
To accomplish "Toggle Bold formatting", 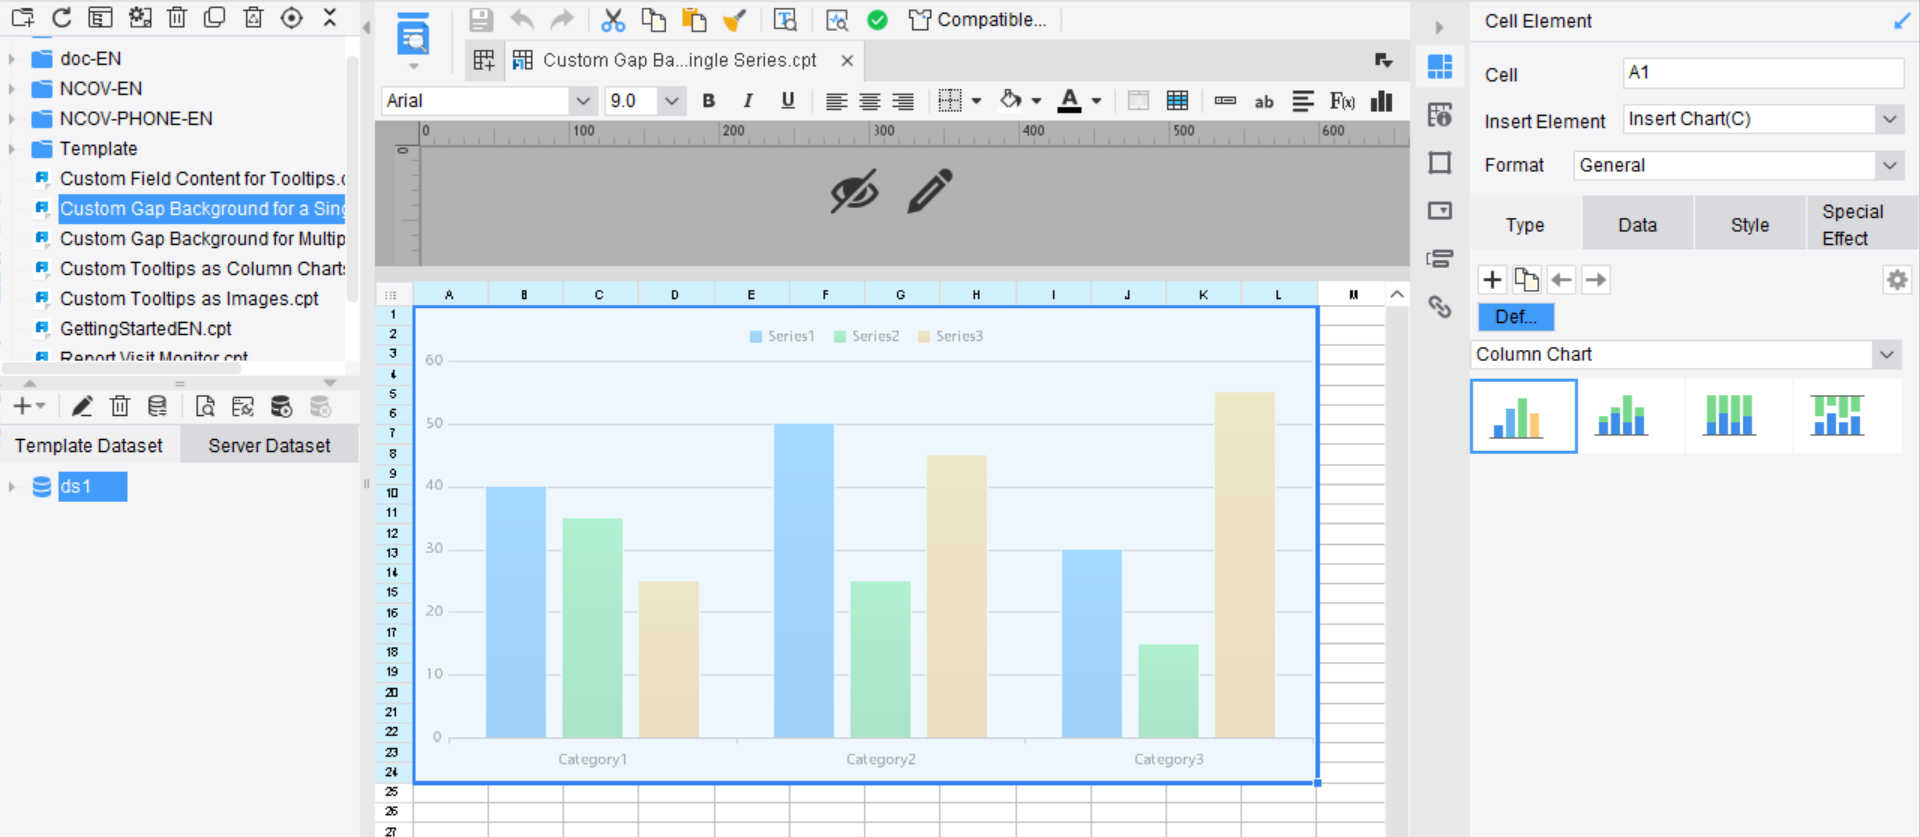I will (x=709, y=101).
